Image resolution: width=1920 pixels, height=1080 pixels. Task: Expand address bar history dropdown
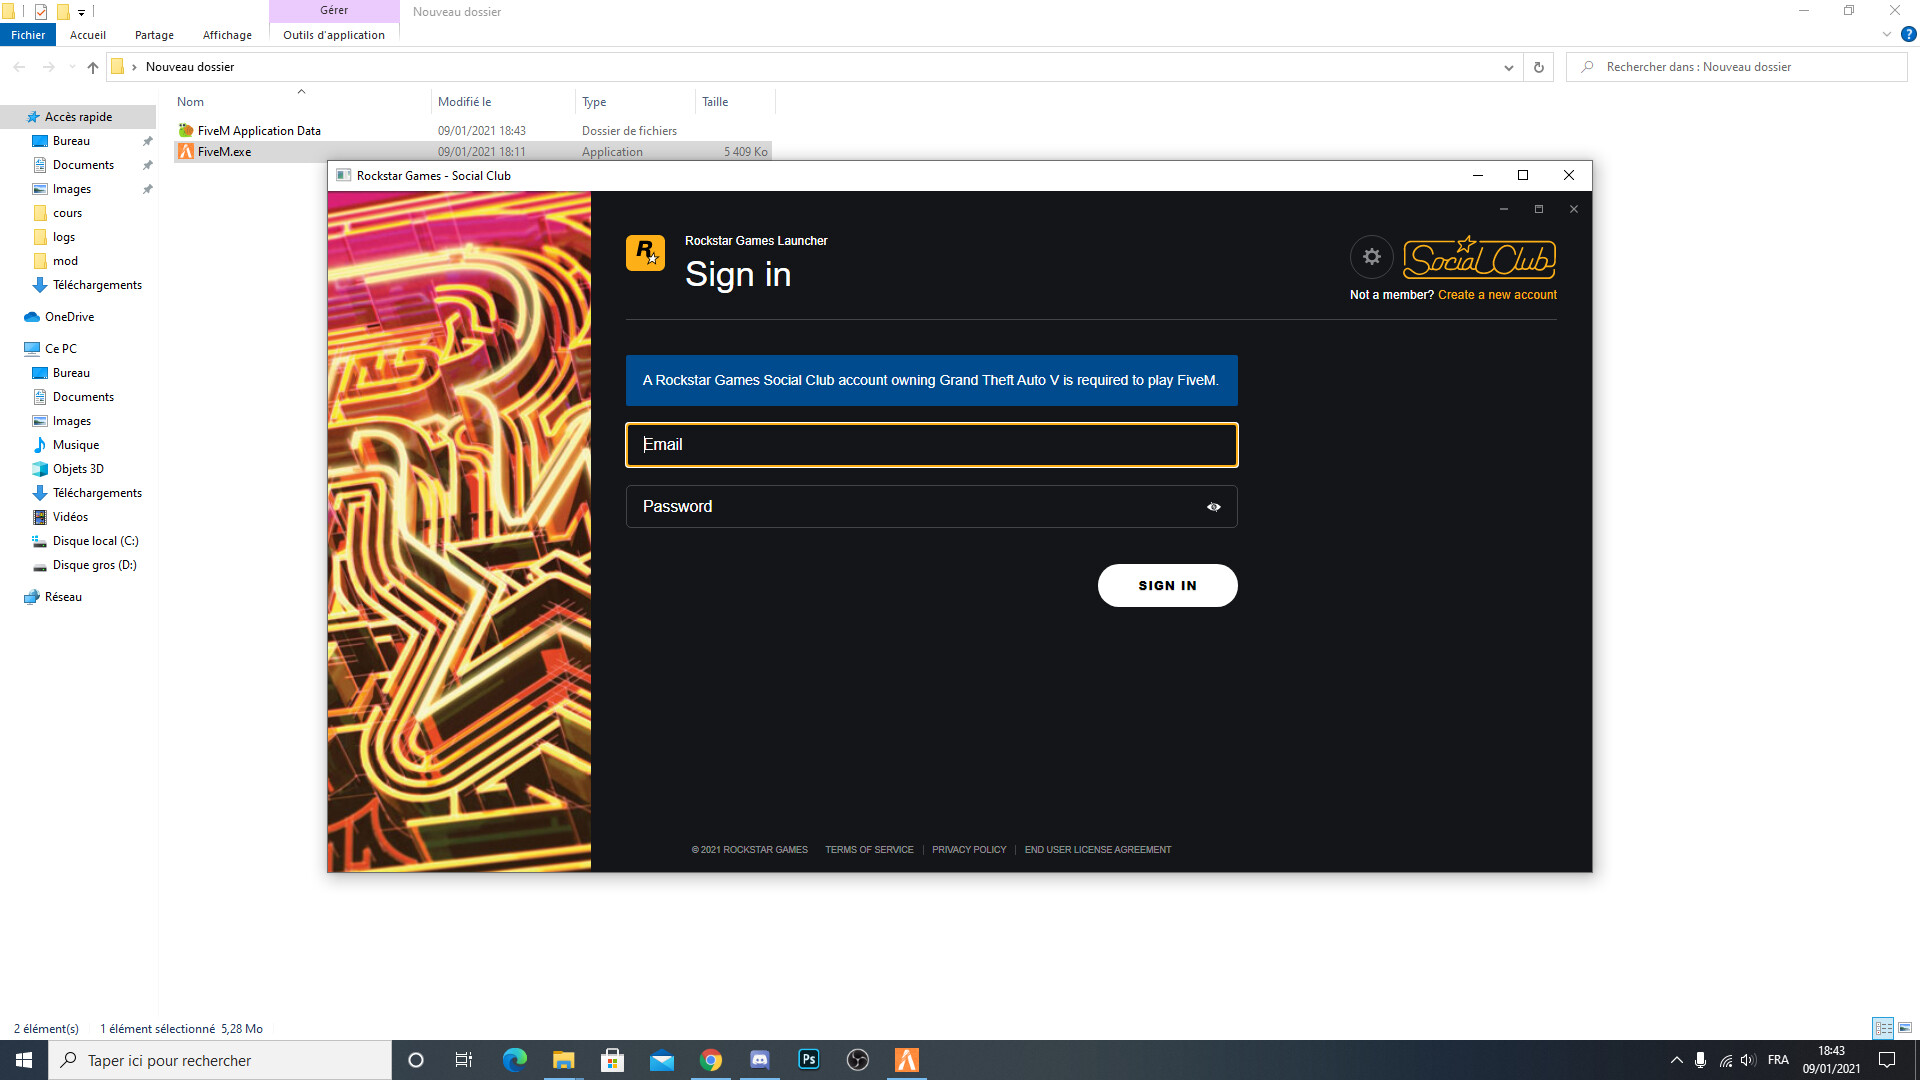(1508, 67)
